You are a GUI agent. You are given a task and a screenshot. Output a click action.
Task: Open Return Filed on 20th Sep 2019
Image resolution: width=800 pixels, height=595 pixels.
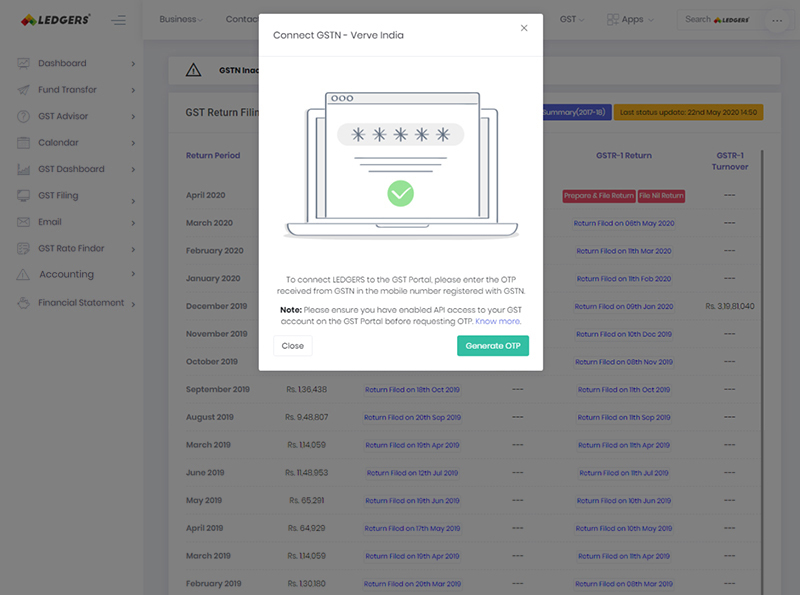[x=412, y=417]
